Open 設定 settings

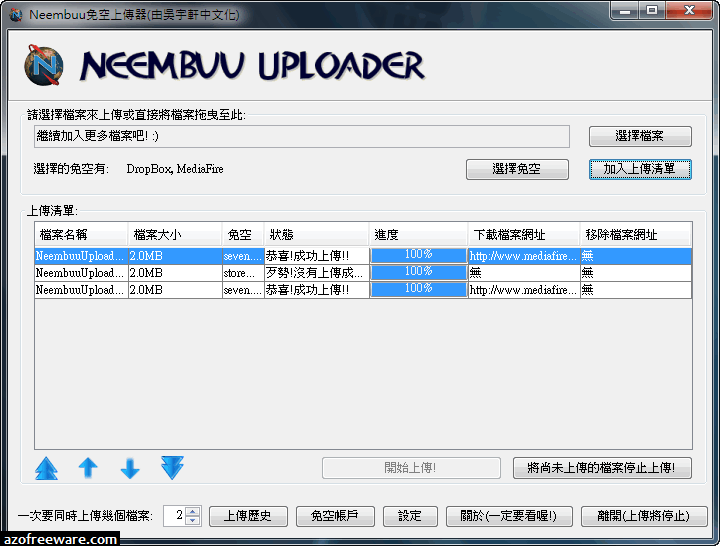pyautogui.click(x=410, y=516)
